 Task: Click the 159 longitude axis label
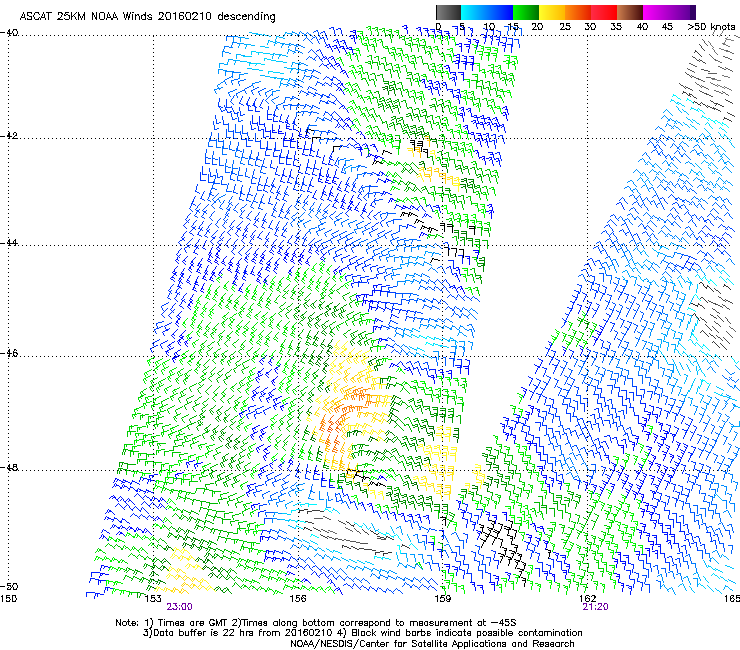(442, 599)
